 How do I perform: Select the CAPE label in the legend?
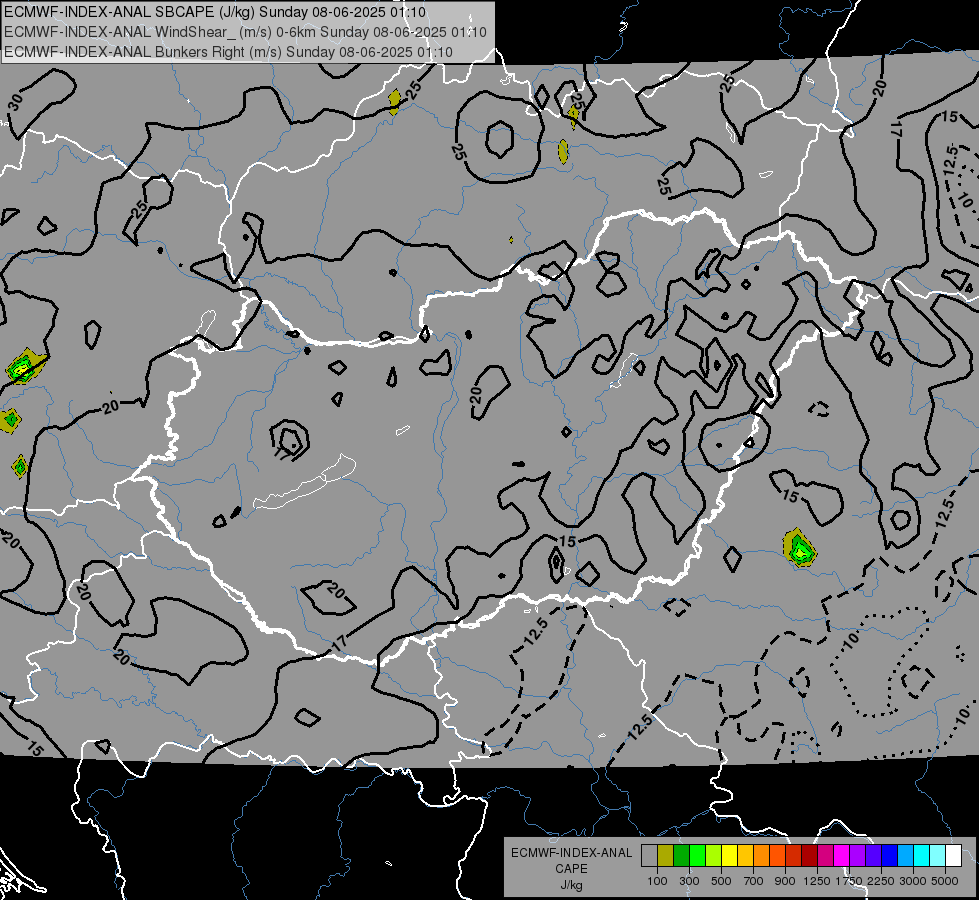571,869
